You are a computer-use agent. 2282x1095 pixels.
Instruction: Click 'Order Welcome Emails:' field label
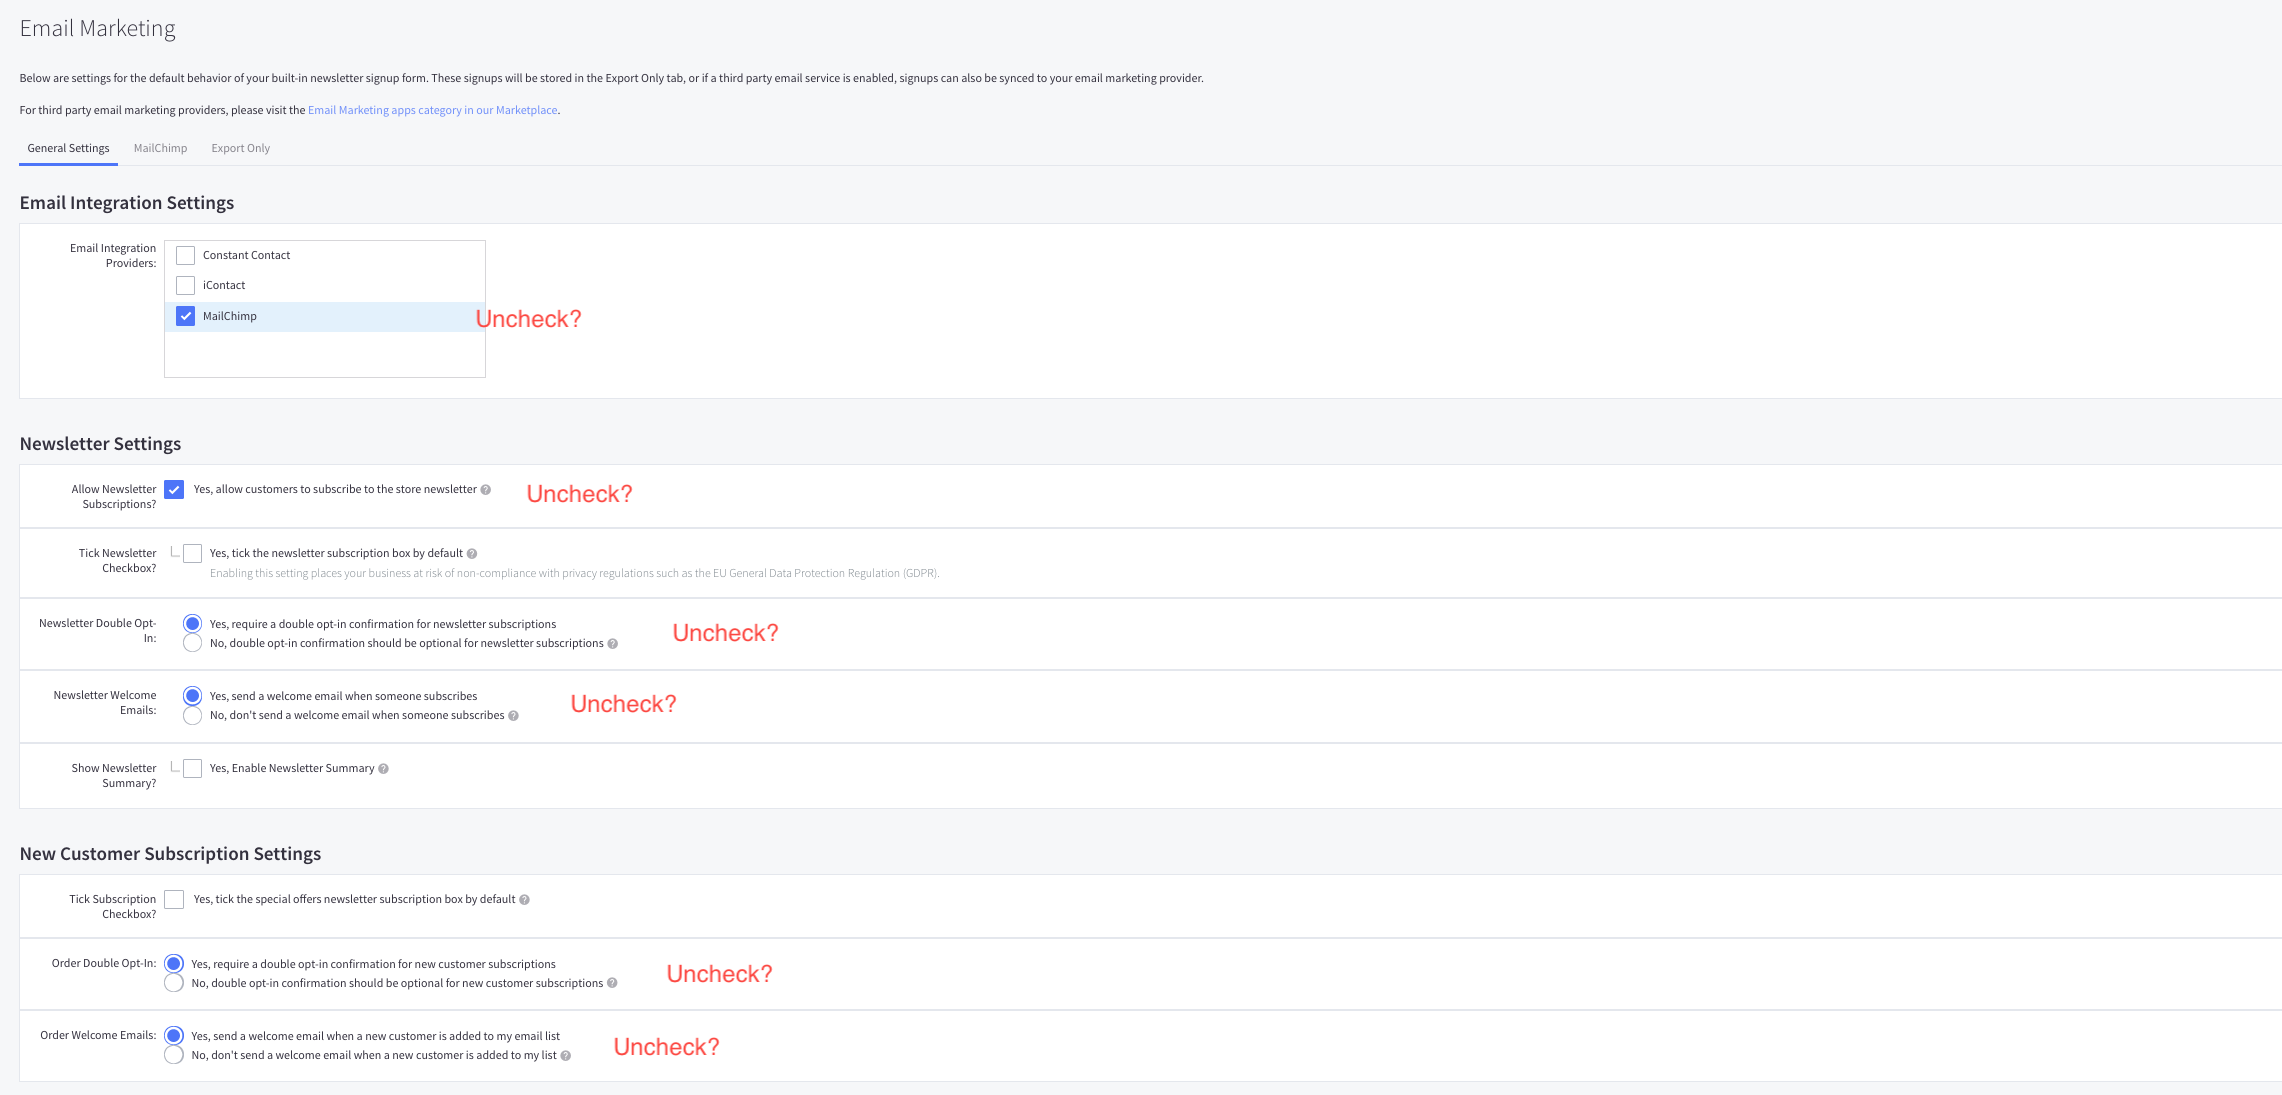coord(98,1035)
